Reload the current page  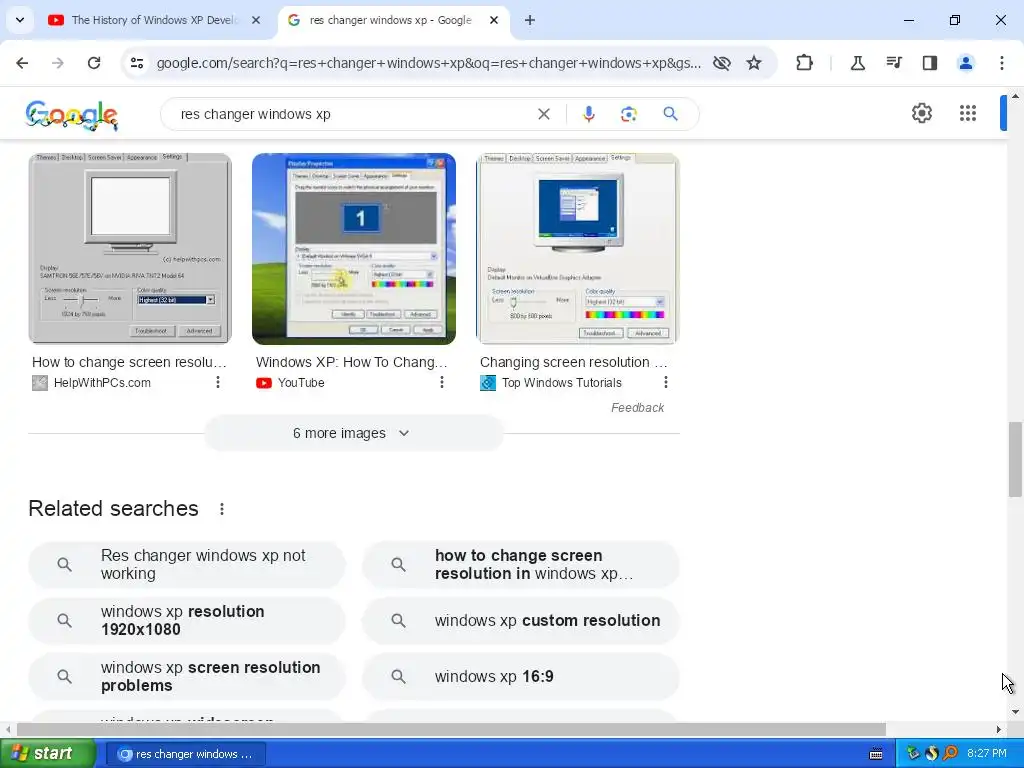(x=94, y=63)
